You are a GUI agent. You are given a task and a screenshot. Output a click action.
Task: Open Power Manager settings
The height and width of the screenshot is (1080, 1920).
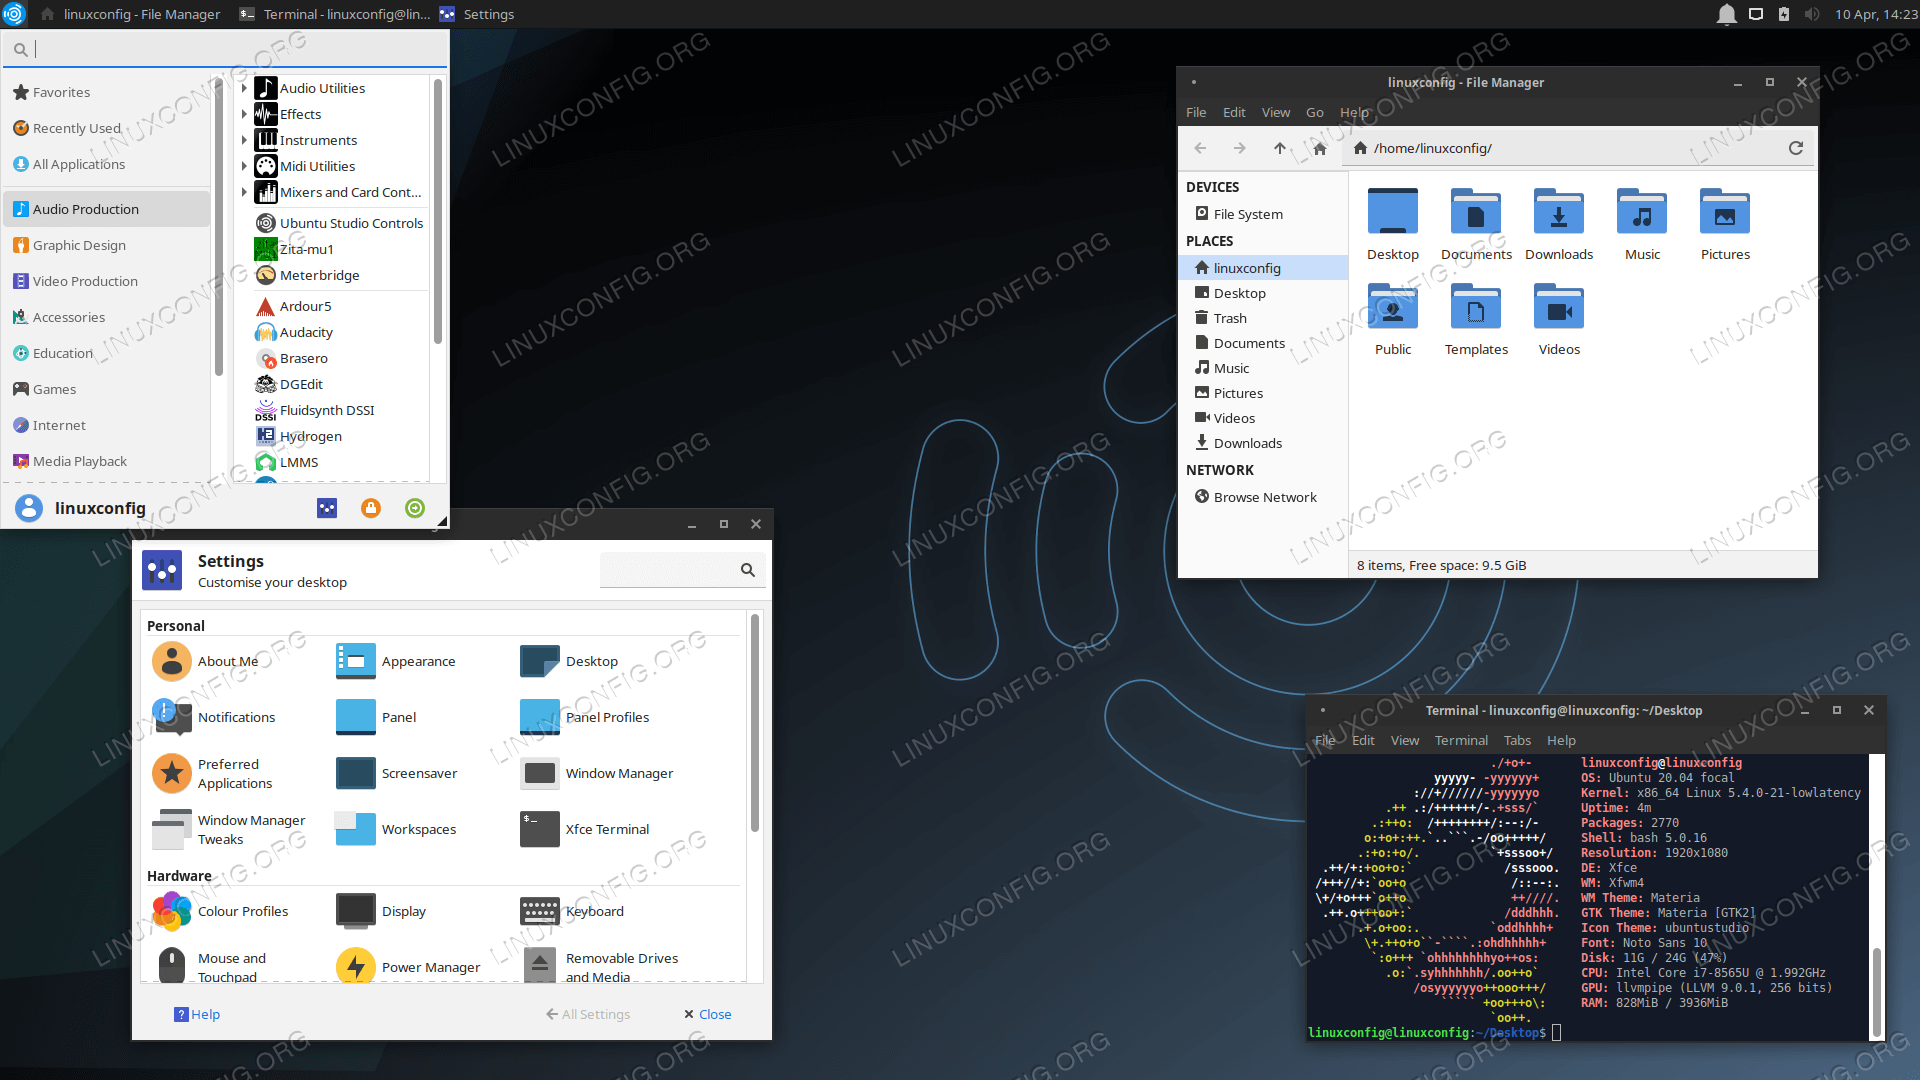tap(408, 967)
